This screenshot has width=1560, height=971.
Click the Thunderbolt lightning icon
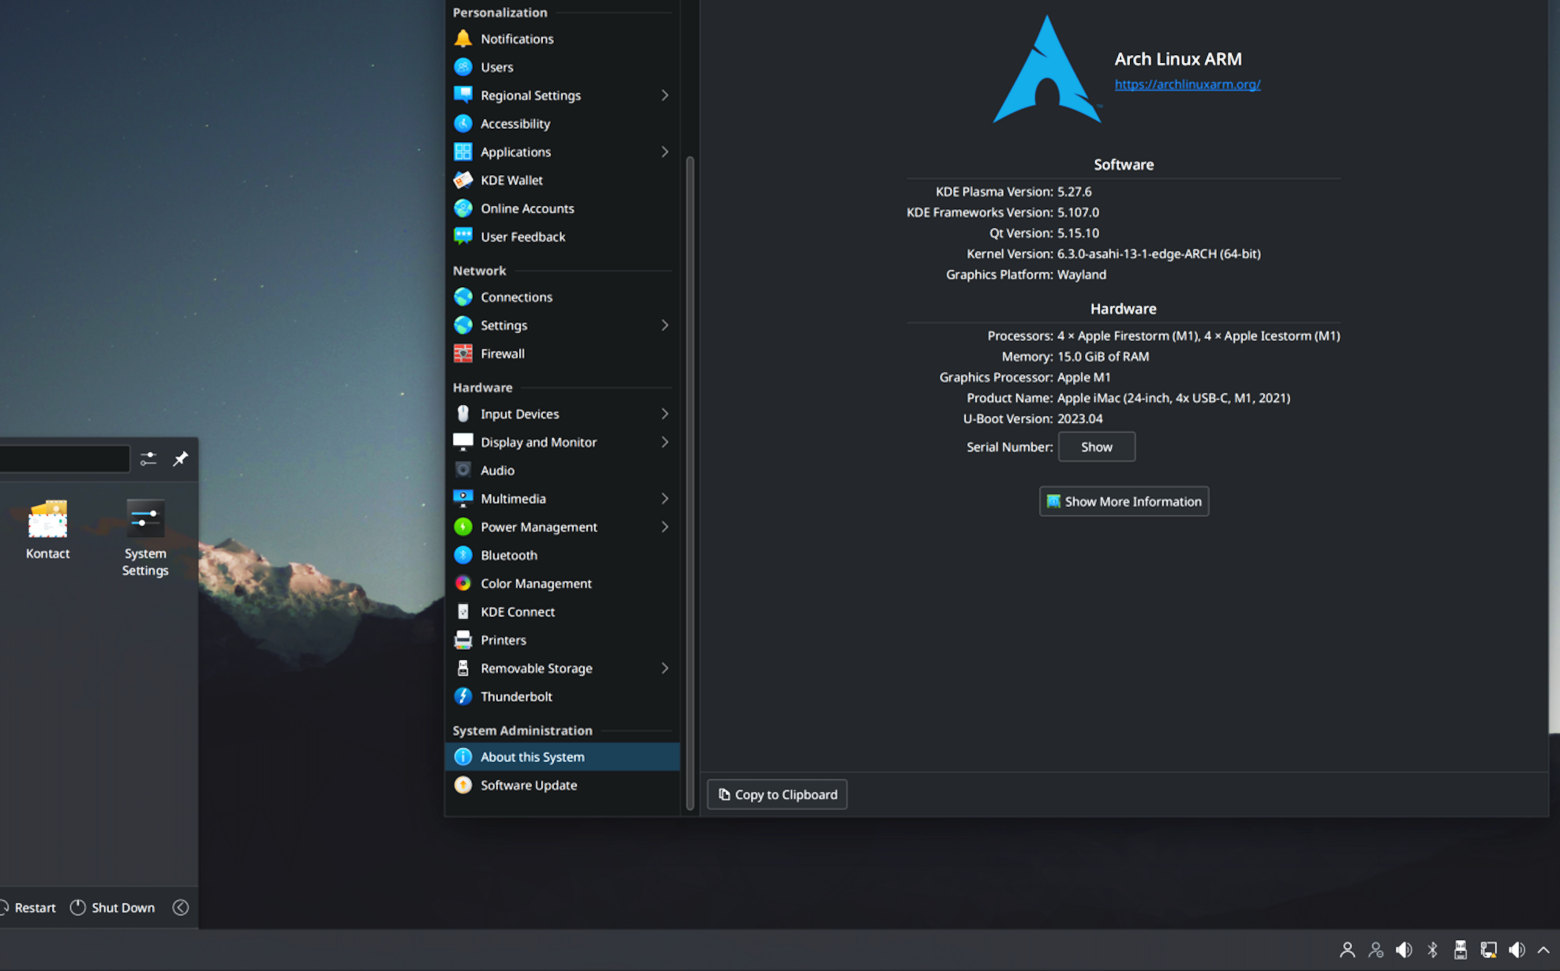pyautogui.click(x=463, y=696)
